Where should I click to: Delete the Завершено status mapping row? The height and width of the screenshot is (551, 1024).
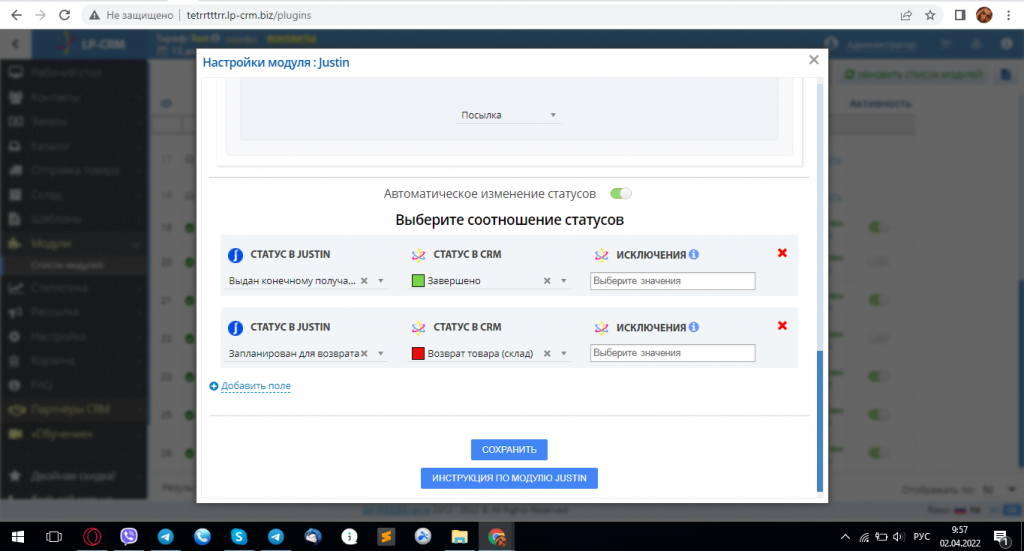click(x=782, y=253)
